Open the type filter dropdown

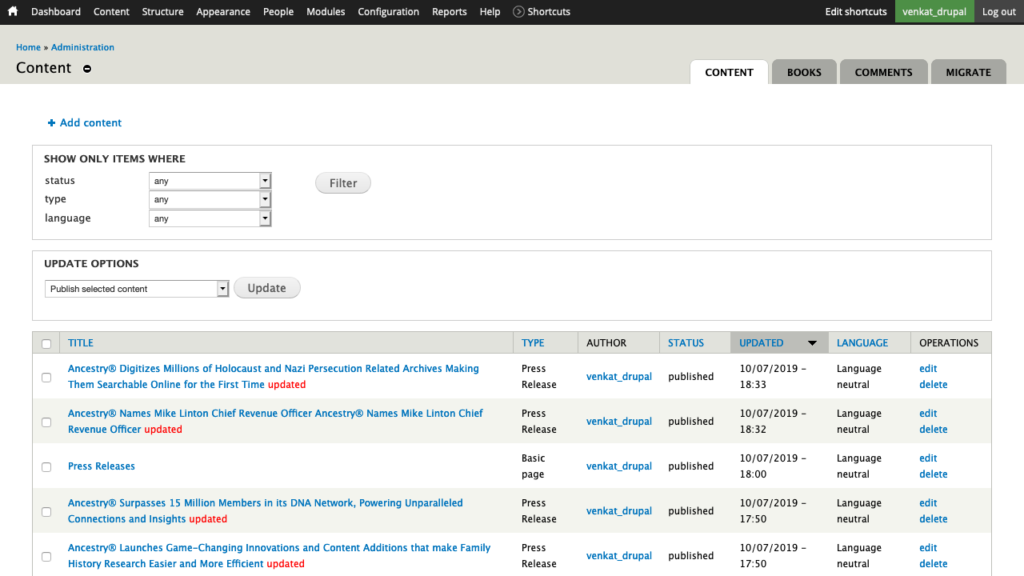pyautogui.click(x=210, y=199)
